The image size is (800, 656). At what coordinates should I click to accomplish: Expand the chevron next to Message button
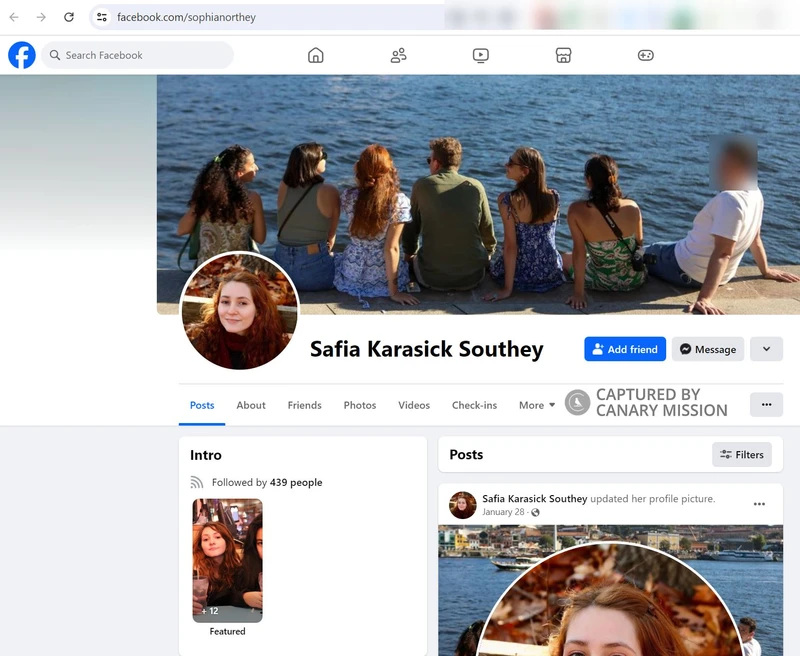(x=766, y=349)
